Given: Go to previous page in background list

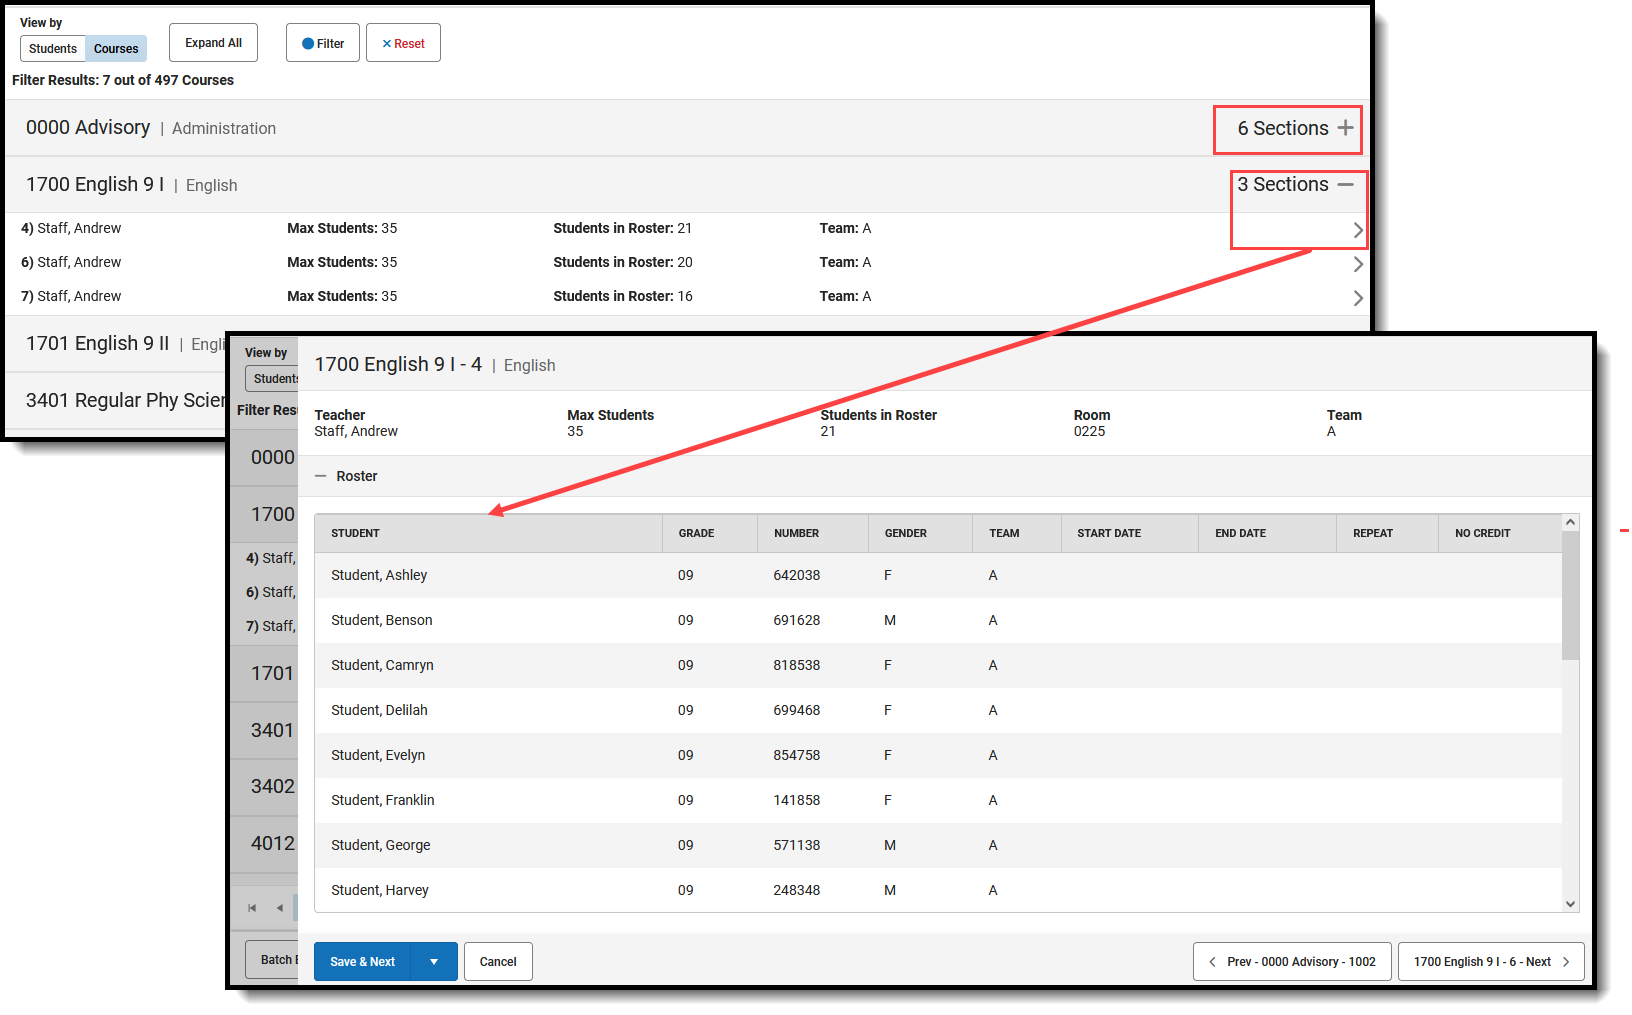Looking at the screenshot, I should coord(280,908).
